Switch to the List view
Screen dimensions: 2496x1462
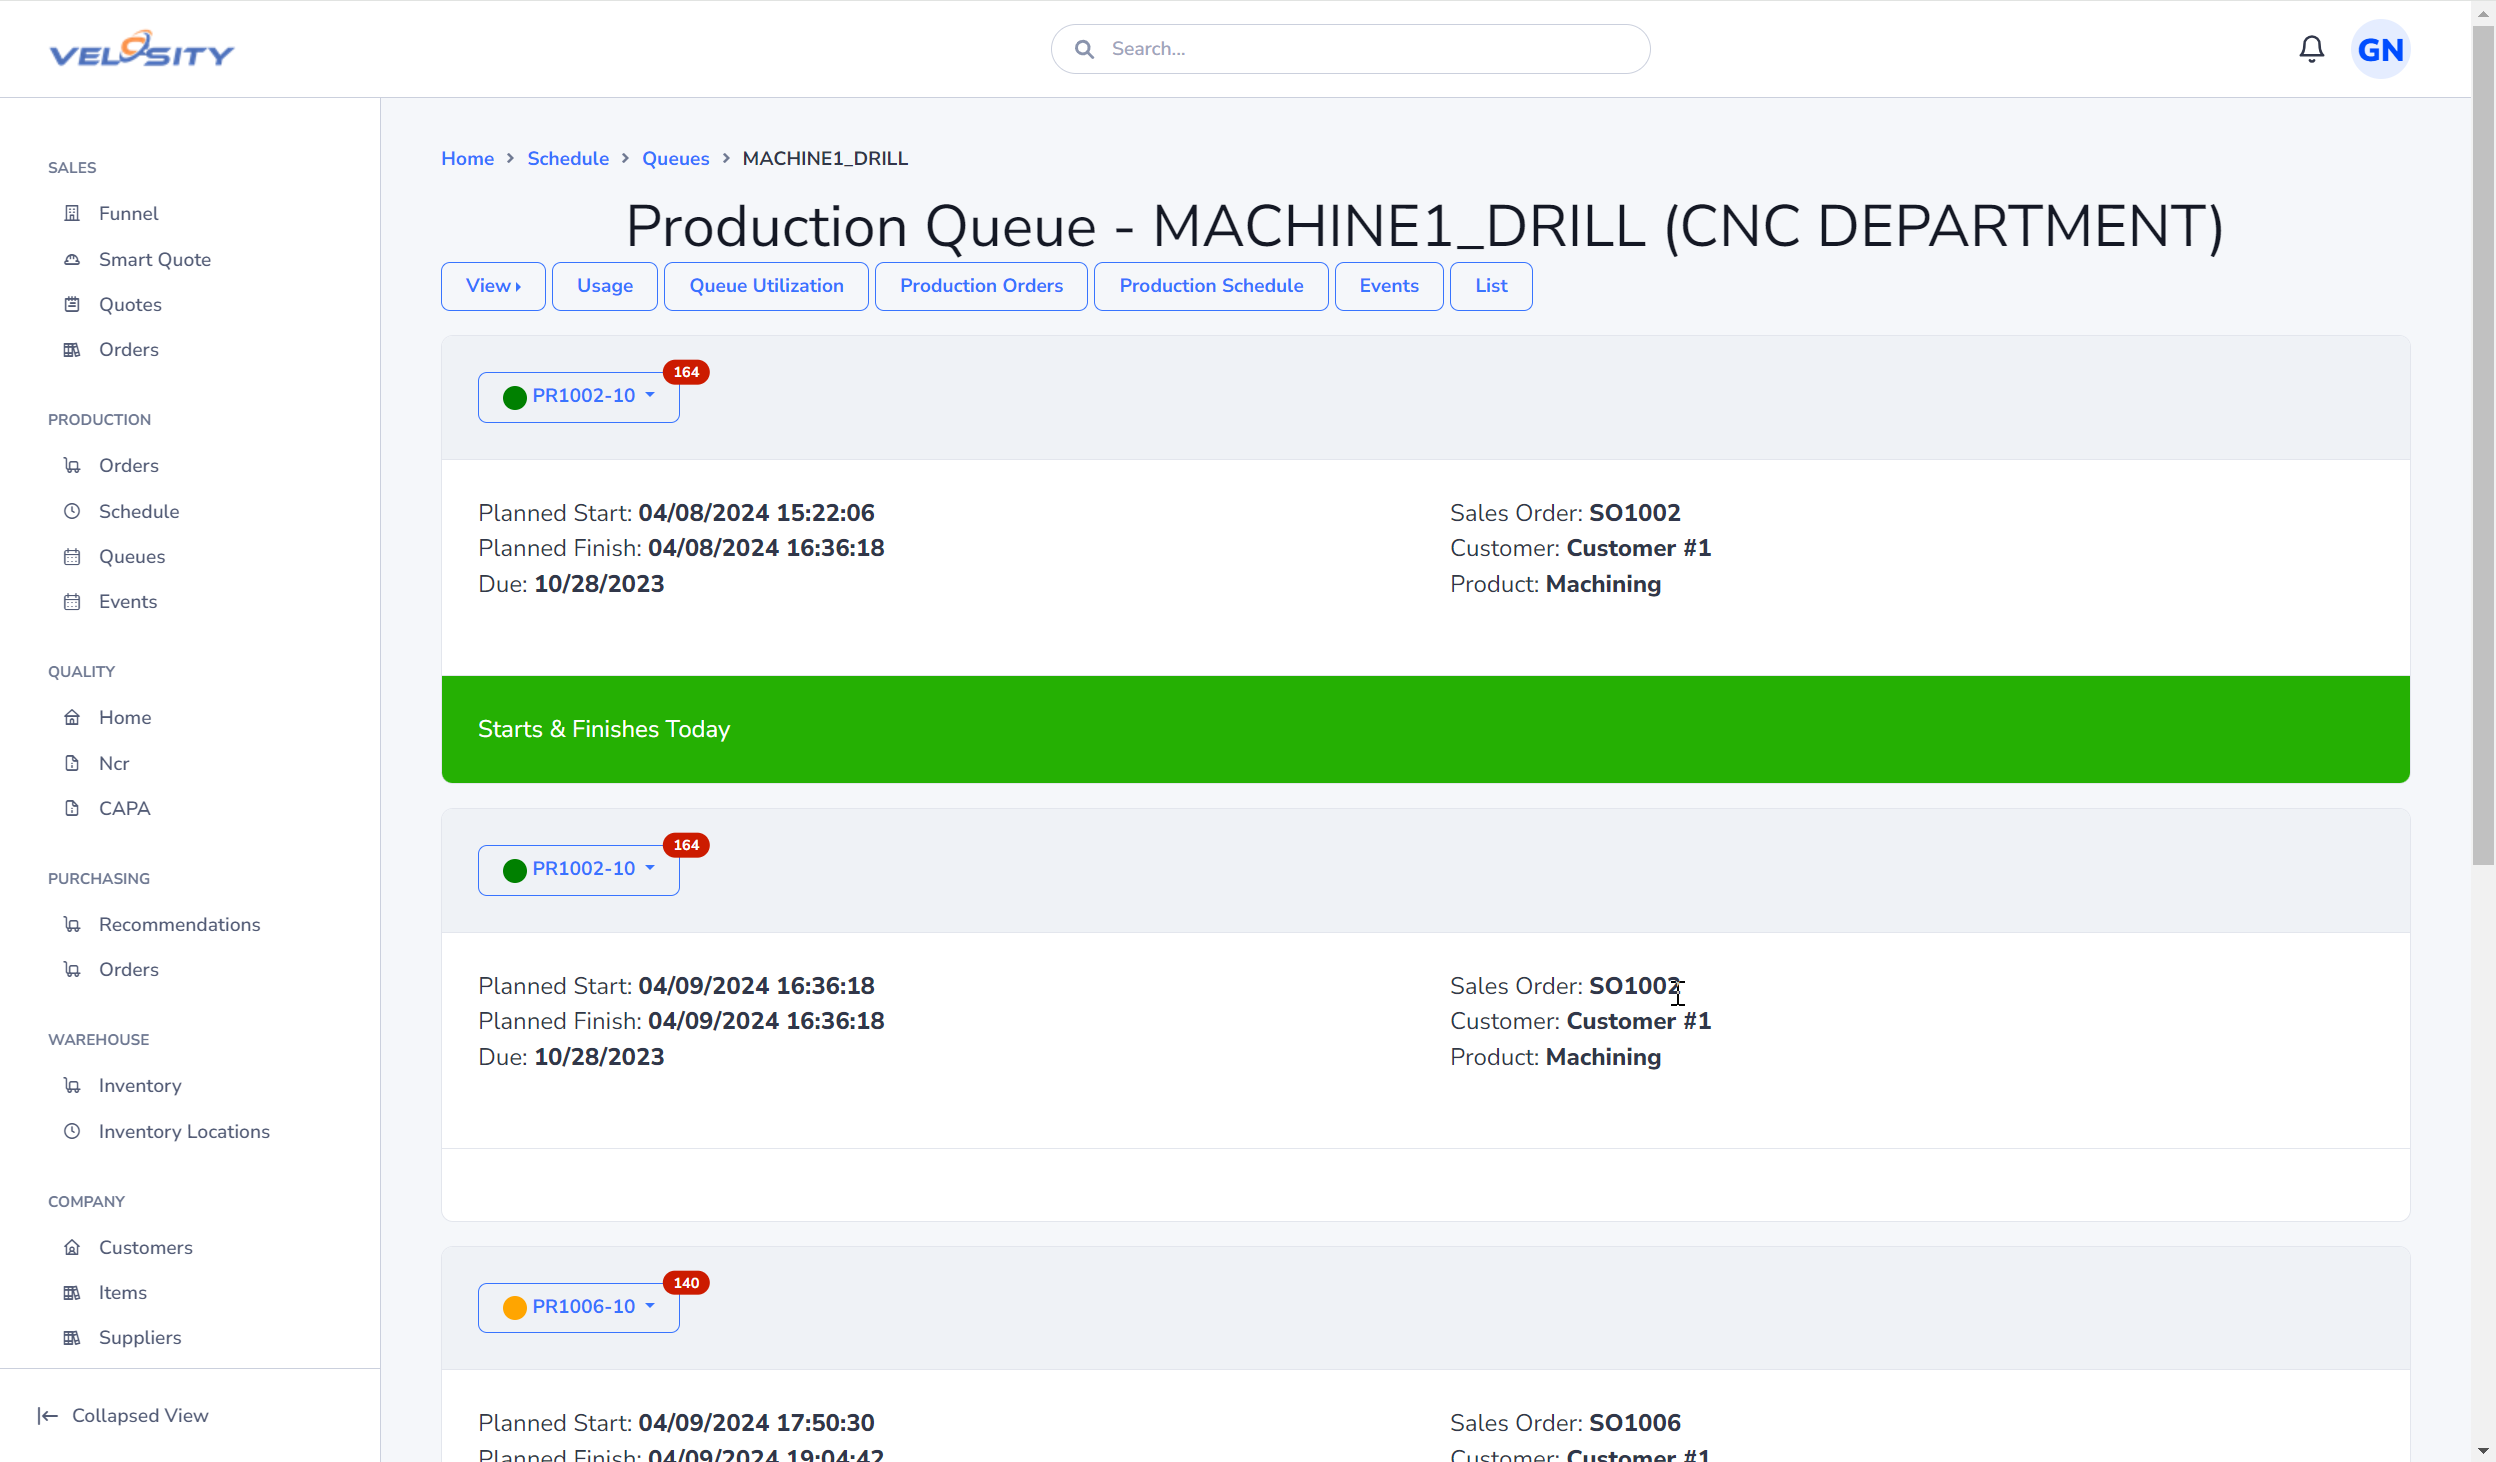[x=1491, y=286]
